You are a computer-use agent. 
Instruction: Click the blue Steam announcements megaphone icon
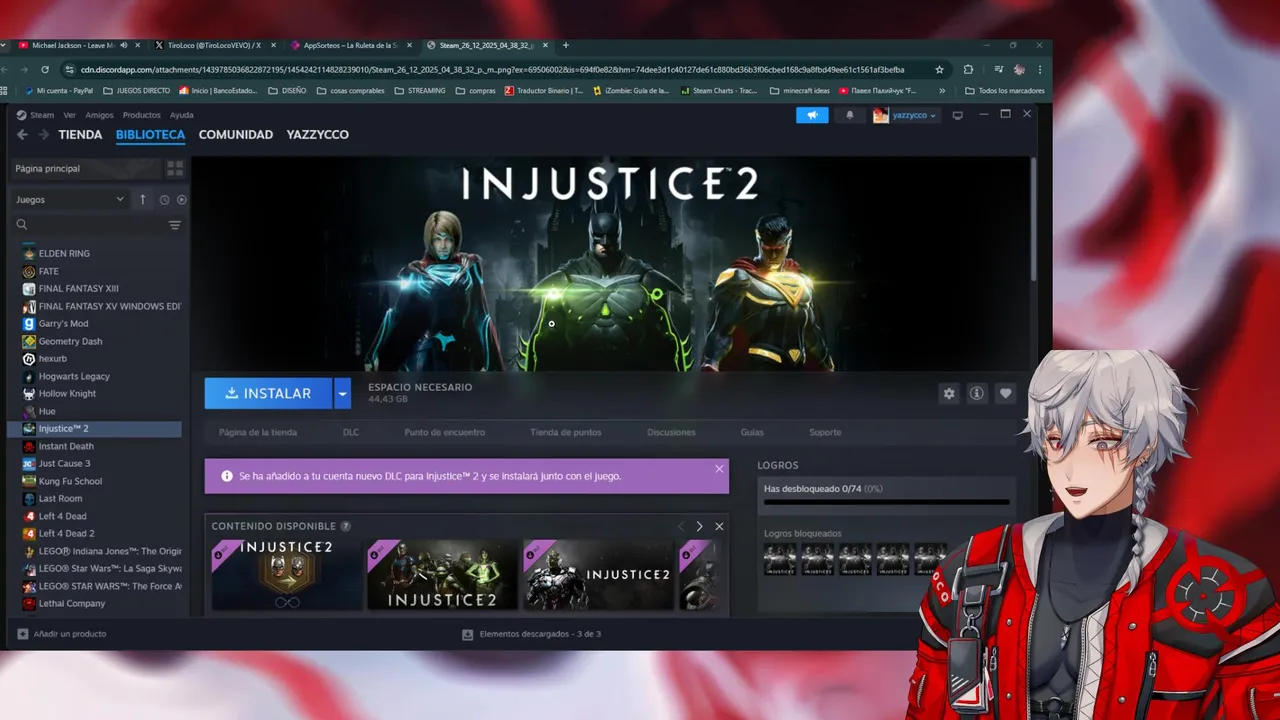tap(812, 115)
